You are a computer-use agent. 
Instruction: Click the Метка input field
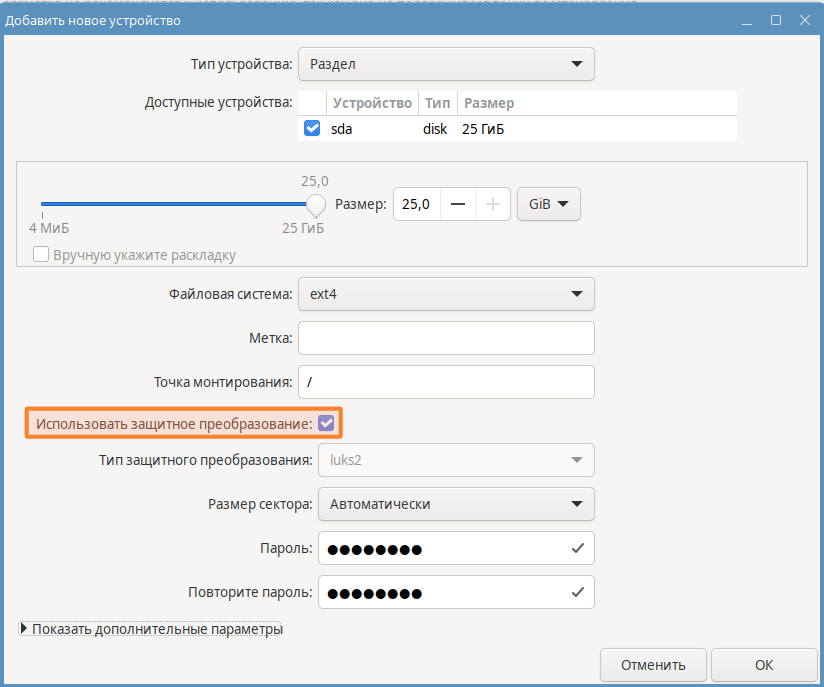click(x=446, y=338)
